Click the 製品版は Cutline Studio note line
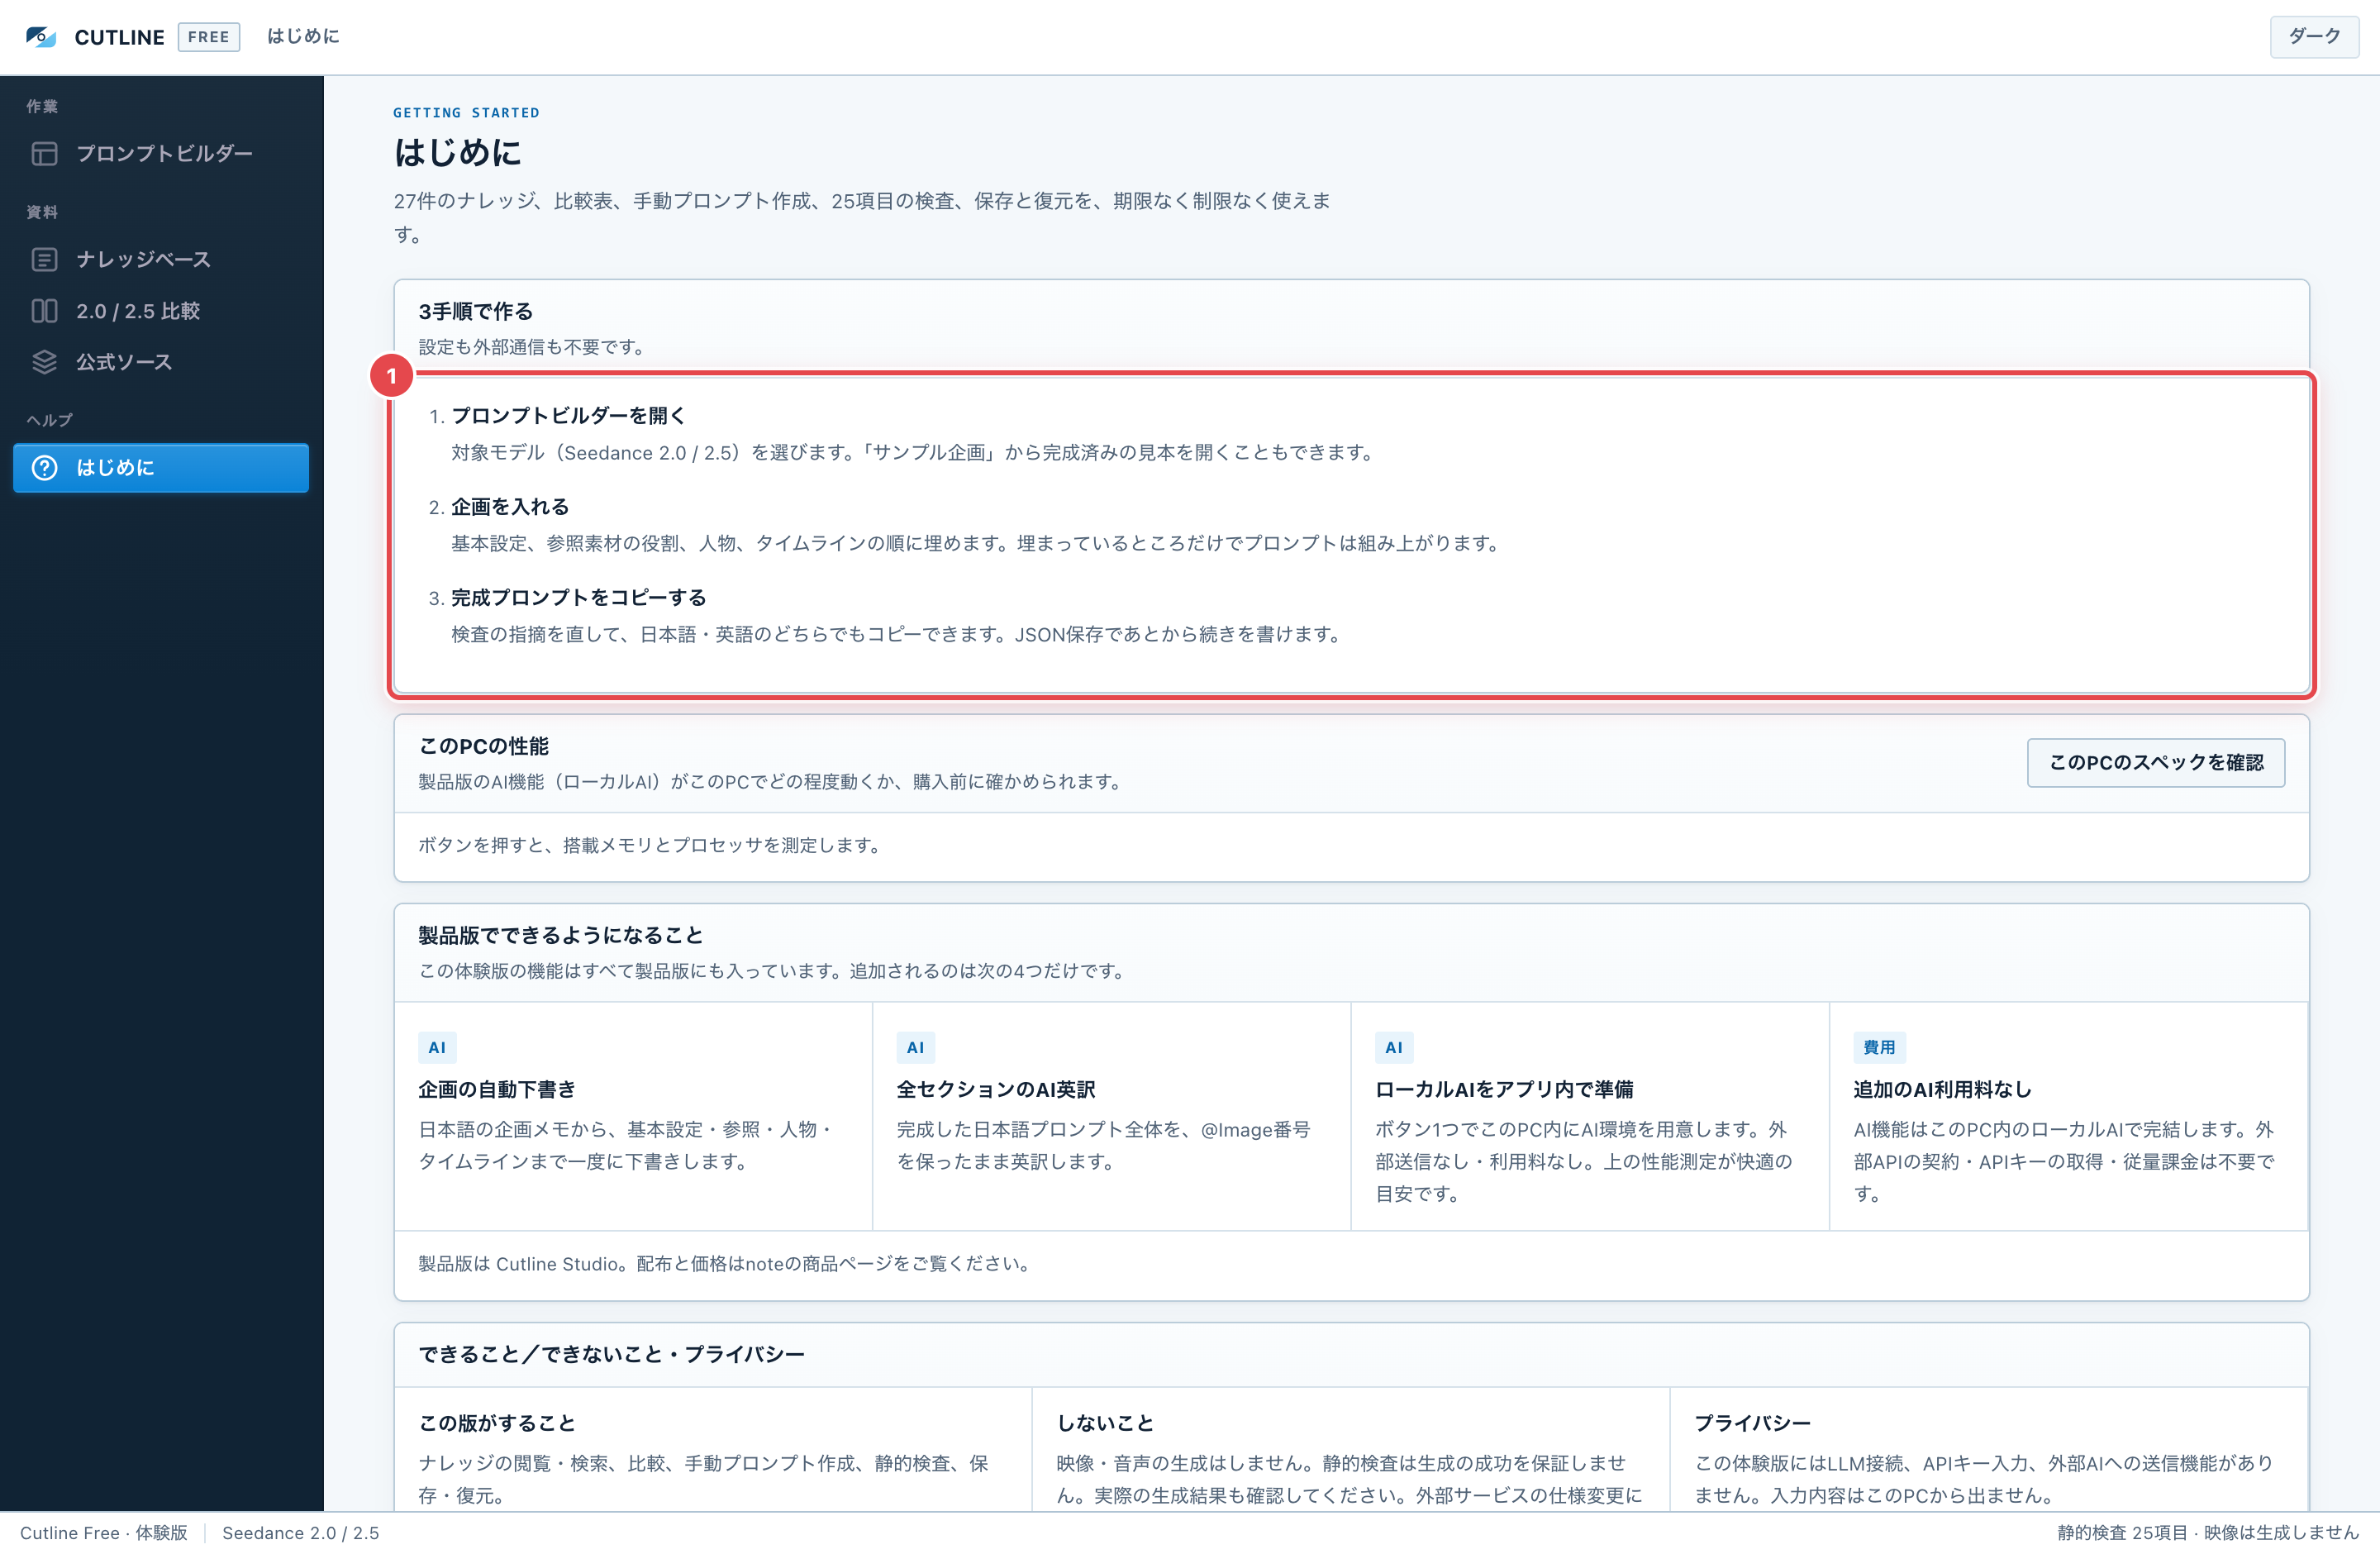Viewport: 2380px width, 1554px height. [x=725, y=1264]
